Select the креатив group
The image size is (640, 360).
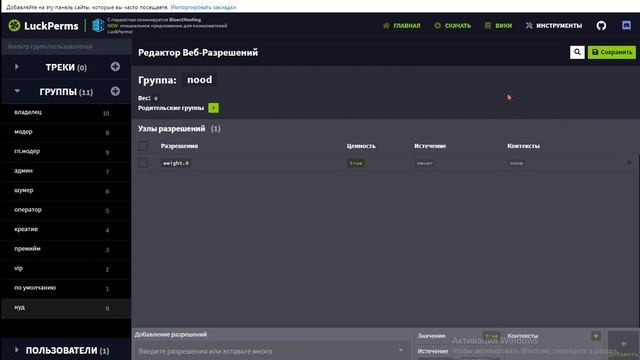click(66, 230)
